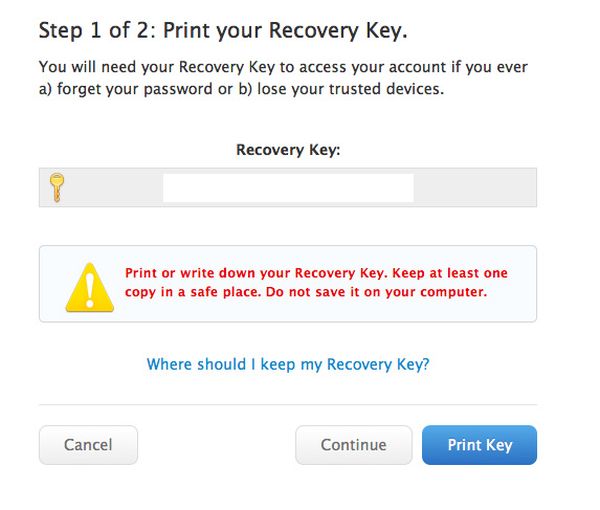Viewport: 600px width, 510px height.
Task: Click the 'Print your Recovery Key.' title portion
Action: pos(285,31)
